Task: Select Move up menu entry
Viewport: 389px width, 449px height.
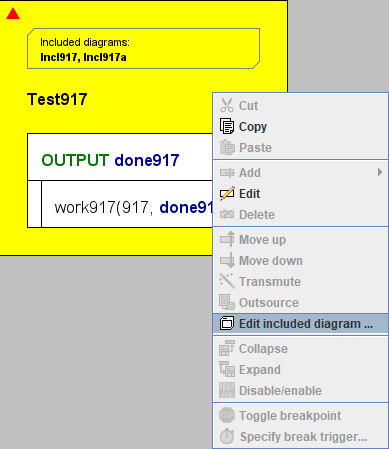Action: (300, 239)
